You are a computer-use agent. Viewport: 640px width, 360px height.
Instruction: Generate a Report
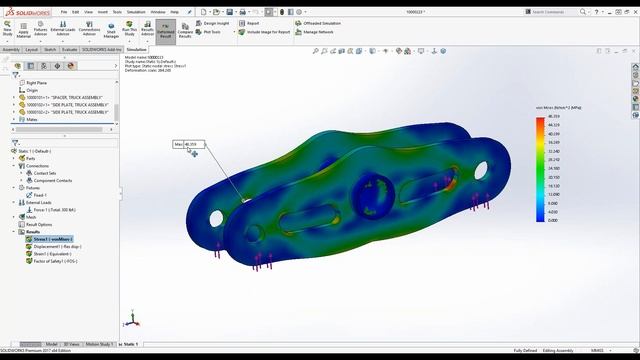[x=249, y=23]
